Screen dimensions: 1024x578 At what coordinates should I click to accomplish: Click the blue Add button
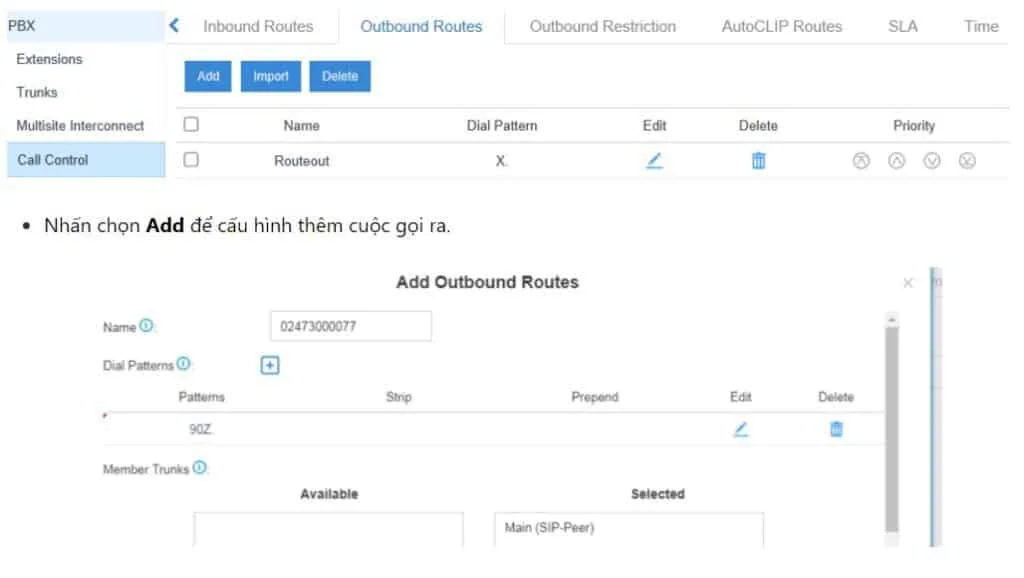(208, 76)
